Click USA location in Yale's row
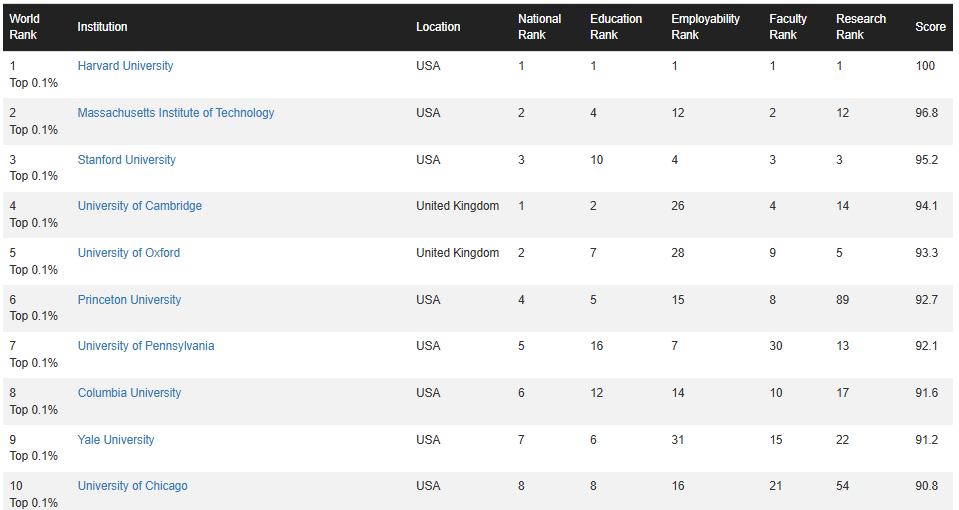 coord(428,440)
